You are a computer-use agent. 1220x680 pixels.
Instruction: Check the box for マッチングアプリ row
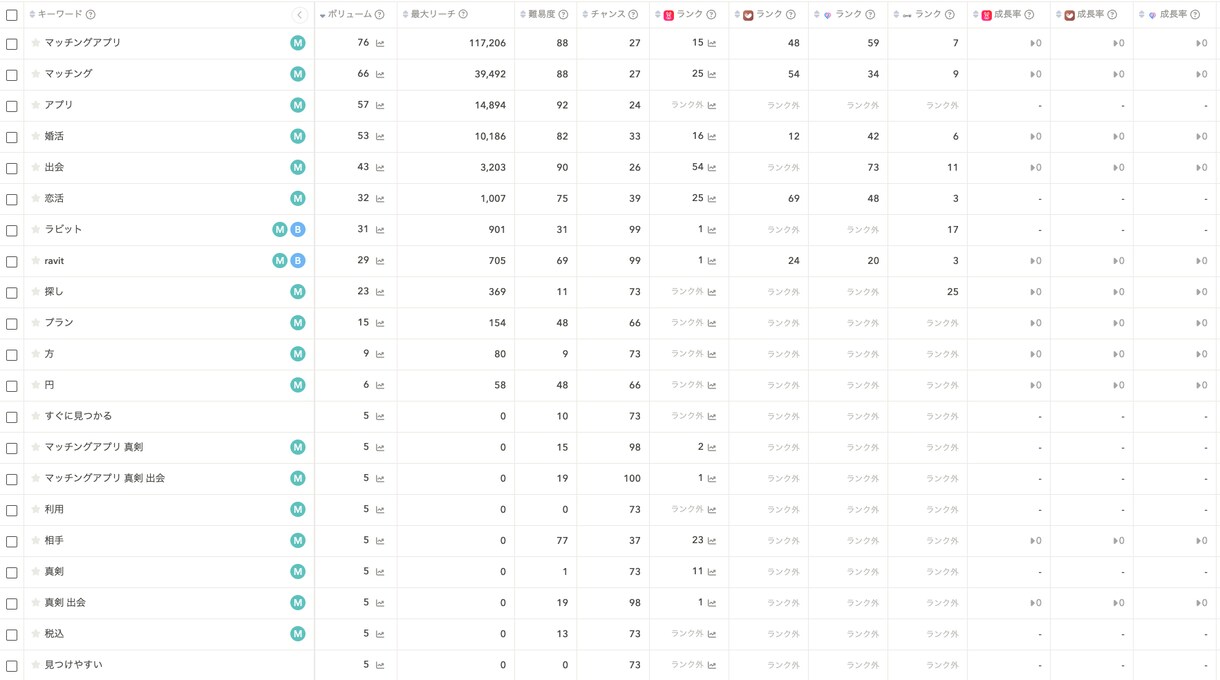click(x=12, y=44)
